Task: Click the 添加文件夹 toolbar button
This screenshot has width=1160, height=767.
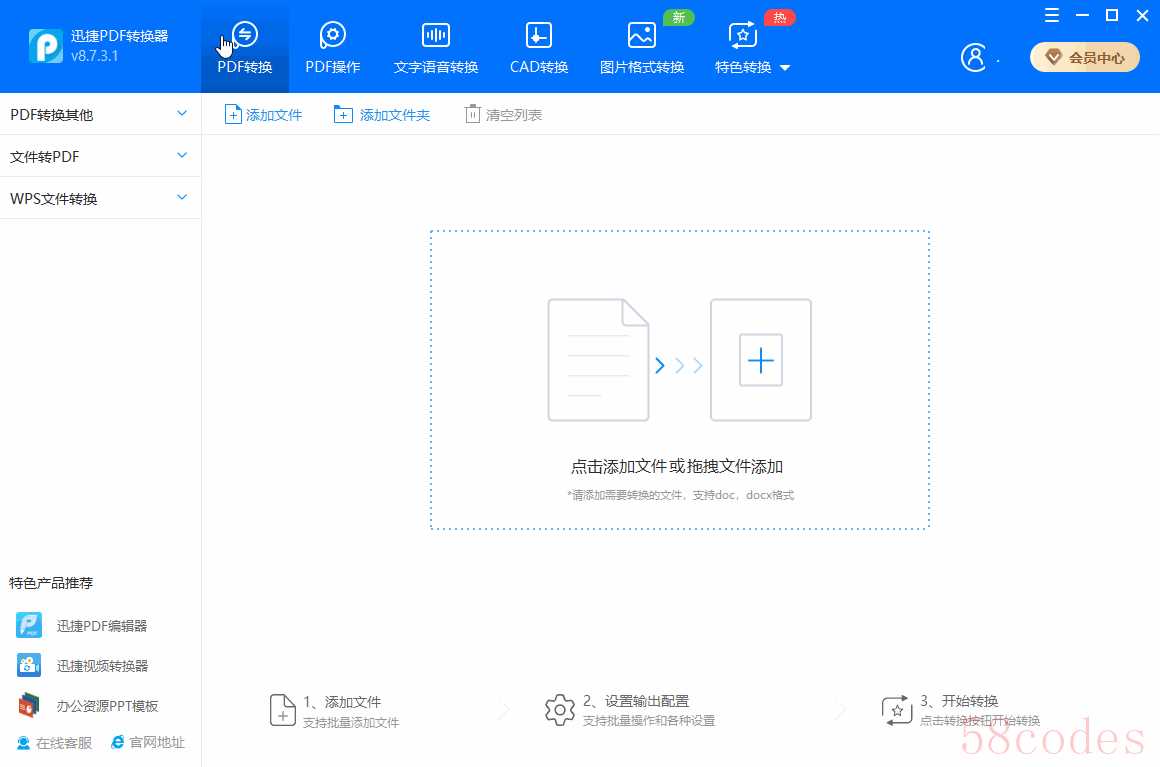Action: pyautogui.click(x=382, y=115)
